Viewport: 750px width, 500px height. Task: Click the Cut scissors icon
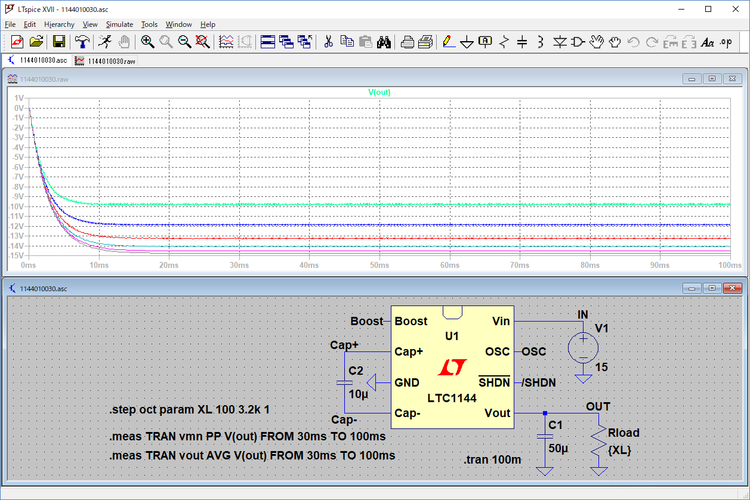point(328,42)
